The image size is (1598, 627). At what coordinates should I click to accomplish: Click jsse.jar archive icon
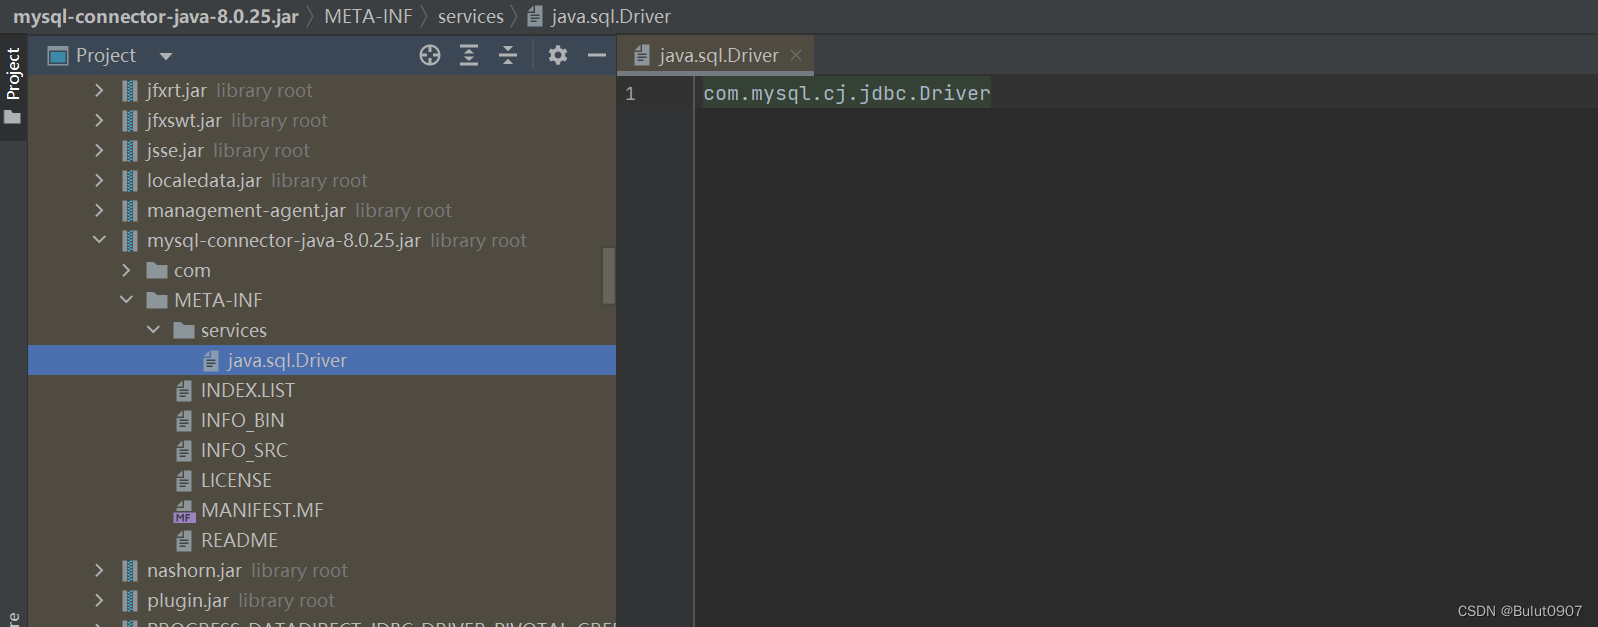click(x=130, y=151)
